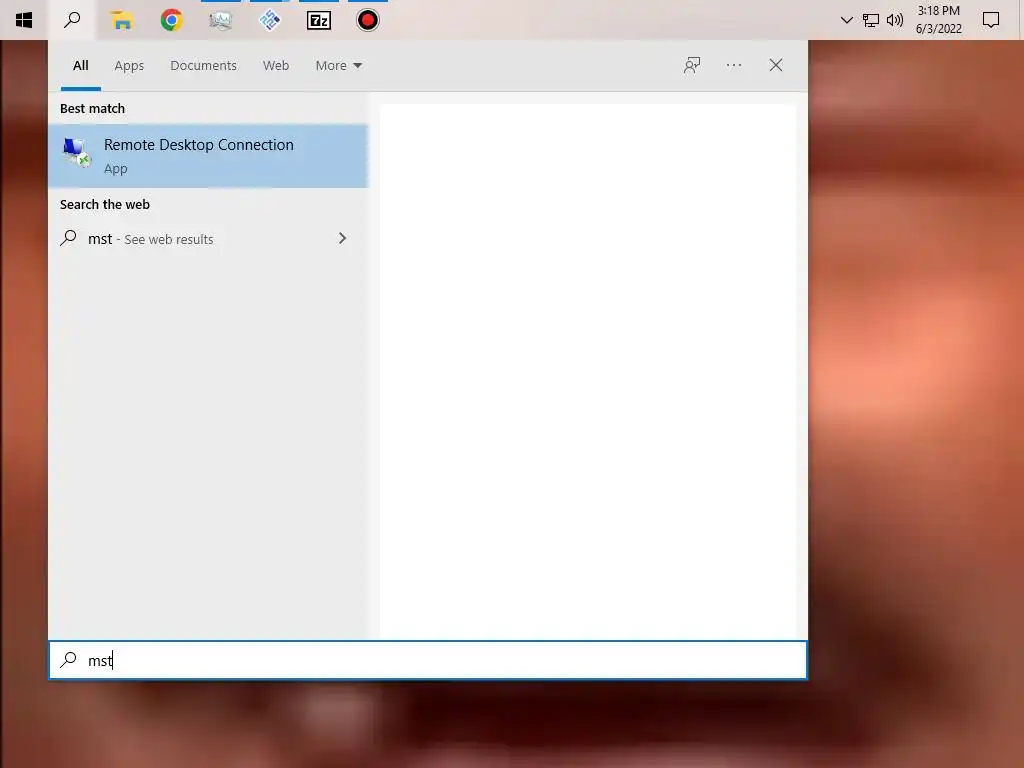Switch to the Documents search tab
1024x768 pixels.
tap(203, 65)
